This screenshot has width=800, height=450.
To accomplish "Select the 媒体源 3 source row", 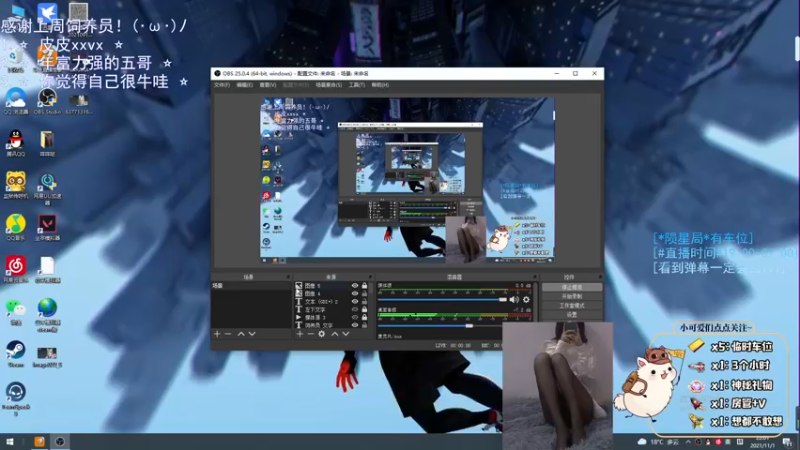I will 332,317.
